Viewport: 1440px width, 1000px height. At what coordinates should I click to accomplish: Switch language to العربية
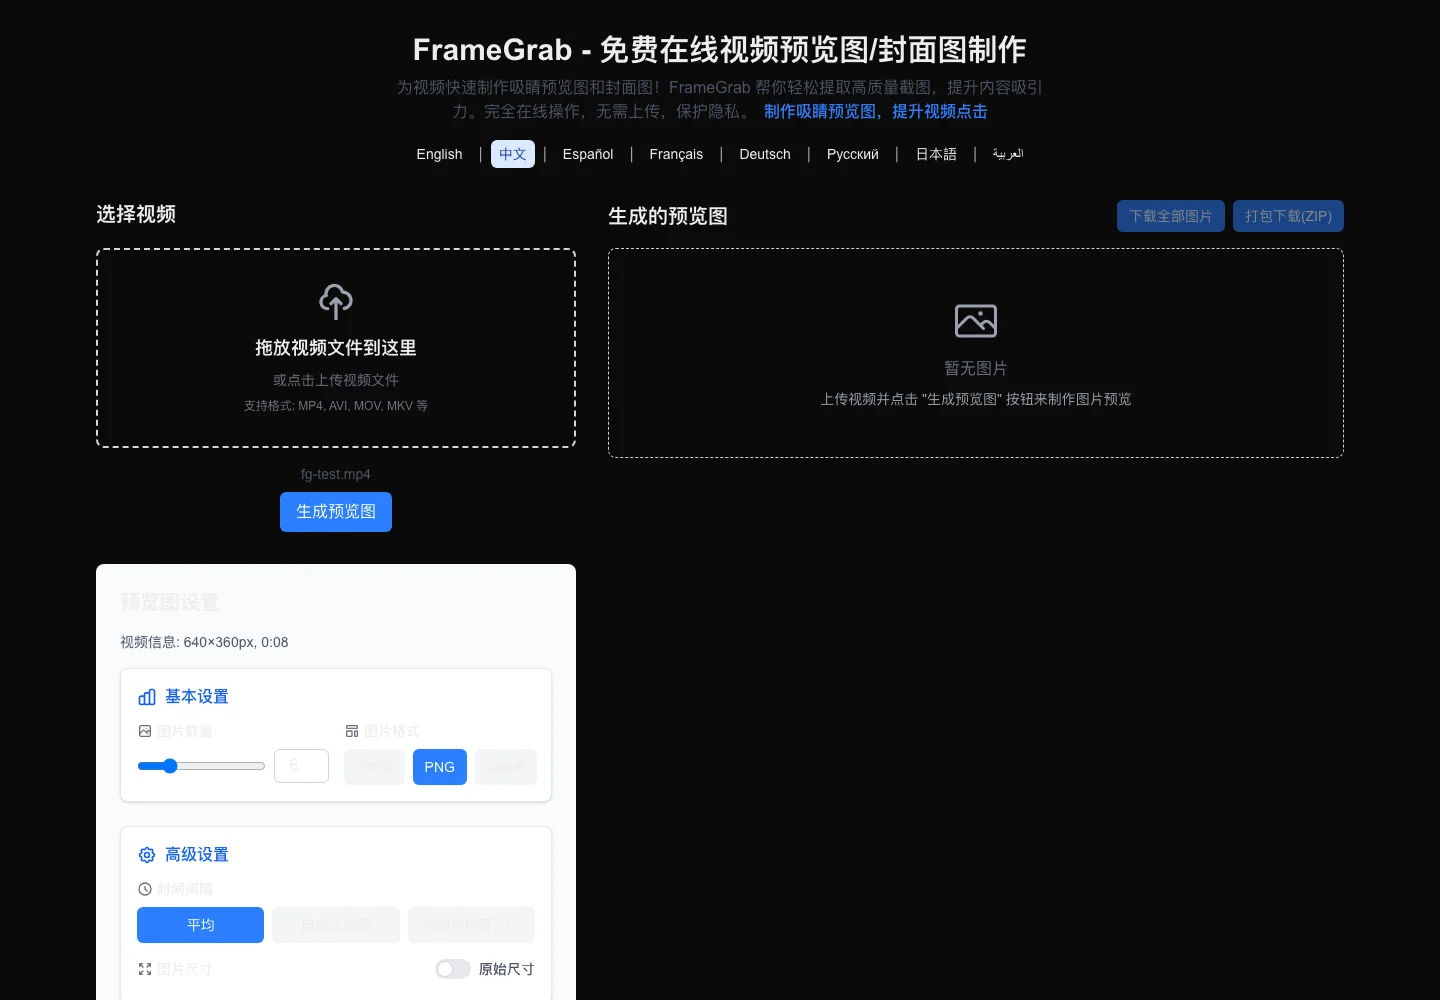point(1008,154)
